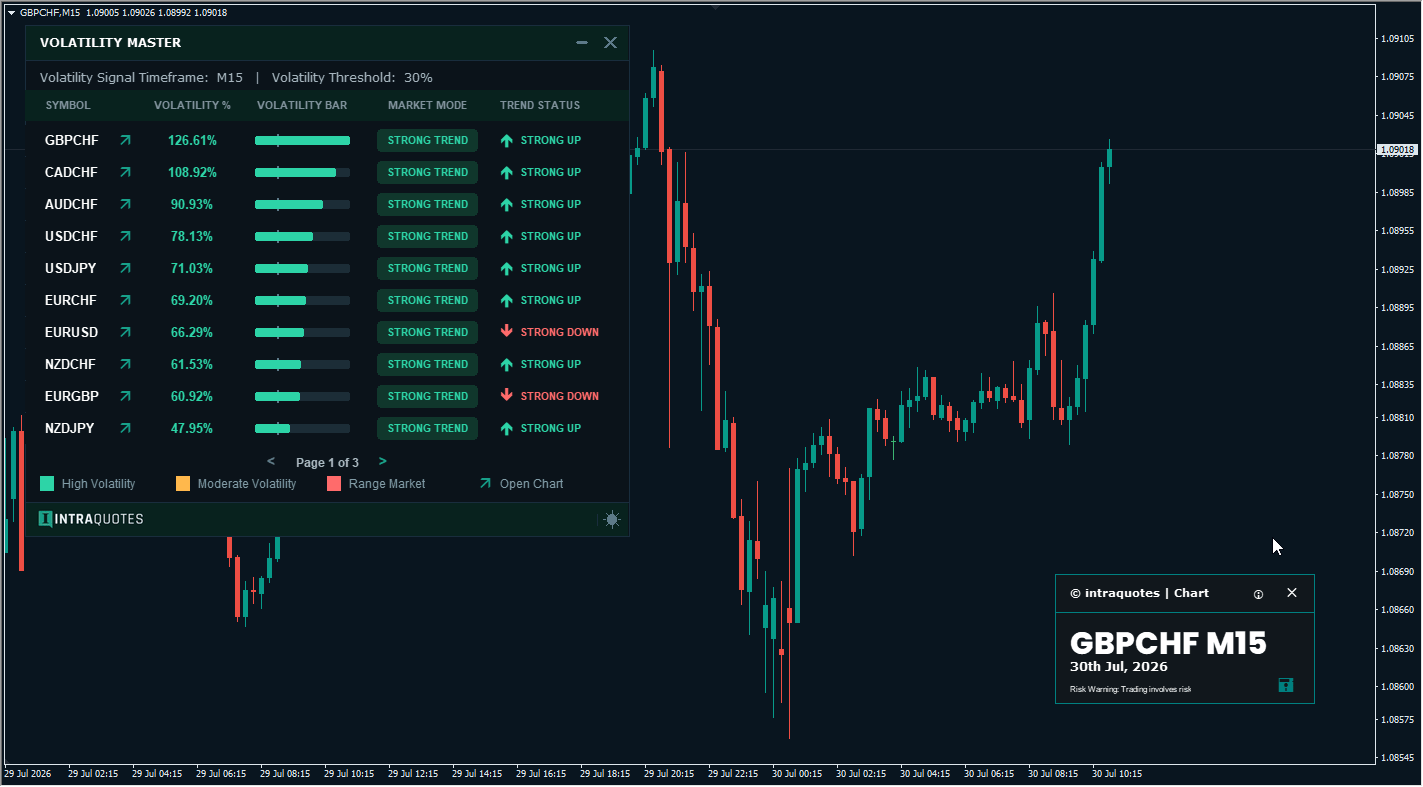The height and width of the screenshot is (787, 1423).
Task: Minimize the Volatility Master panel
Action: pos(582,43)
